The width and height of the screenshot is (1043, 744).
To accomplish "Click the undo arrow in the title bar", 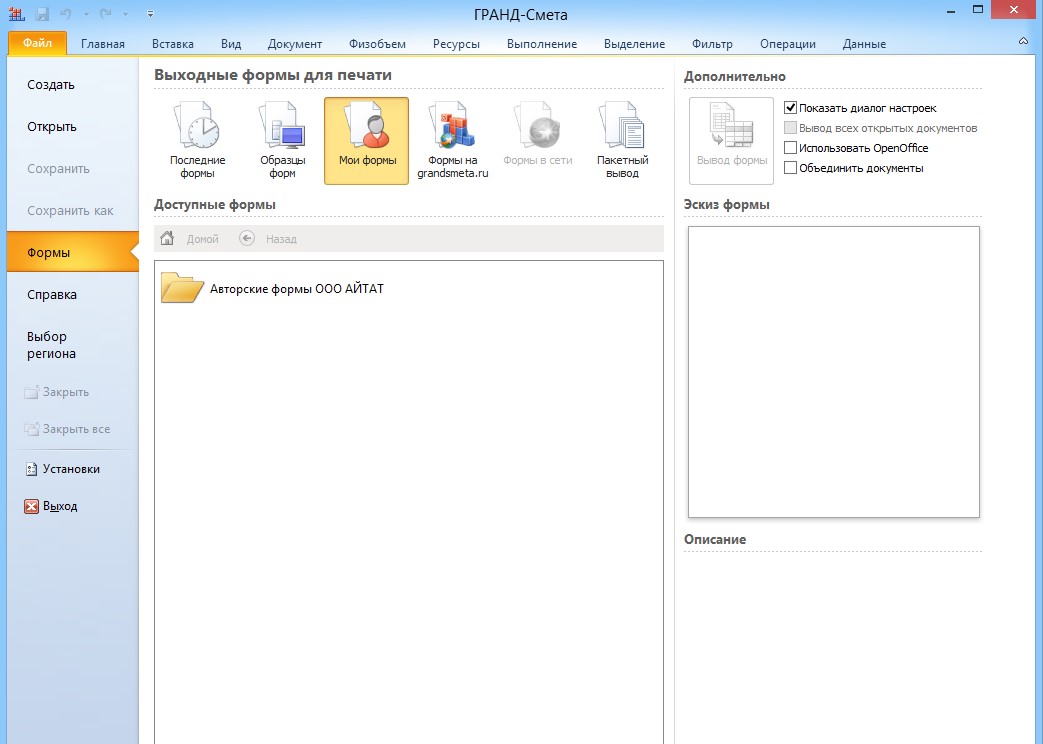I will coord(65,13).
